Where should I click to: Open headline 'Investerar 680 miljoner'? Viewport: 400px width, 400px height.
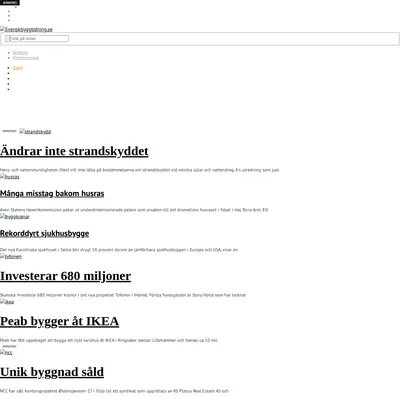(x=65, y=276)
